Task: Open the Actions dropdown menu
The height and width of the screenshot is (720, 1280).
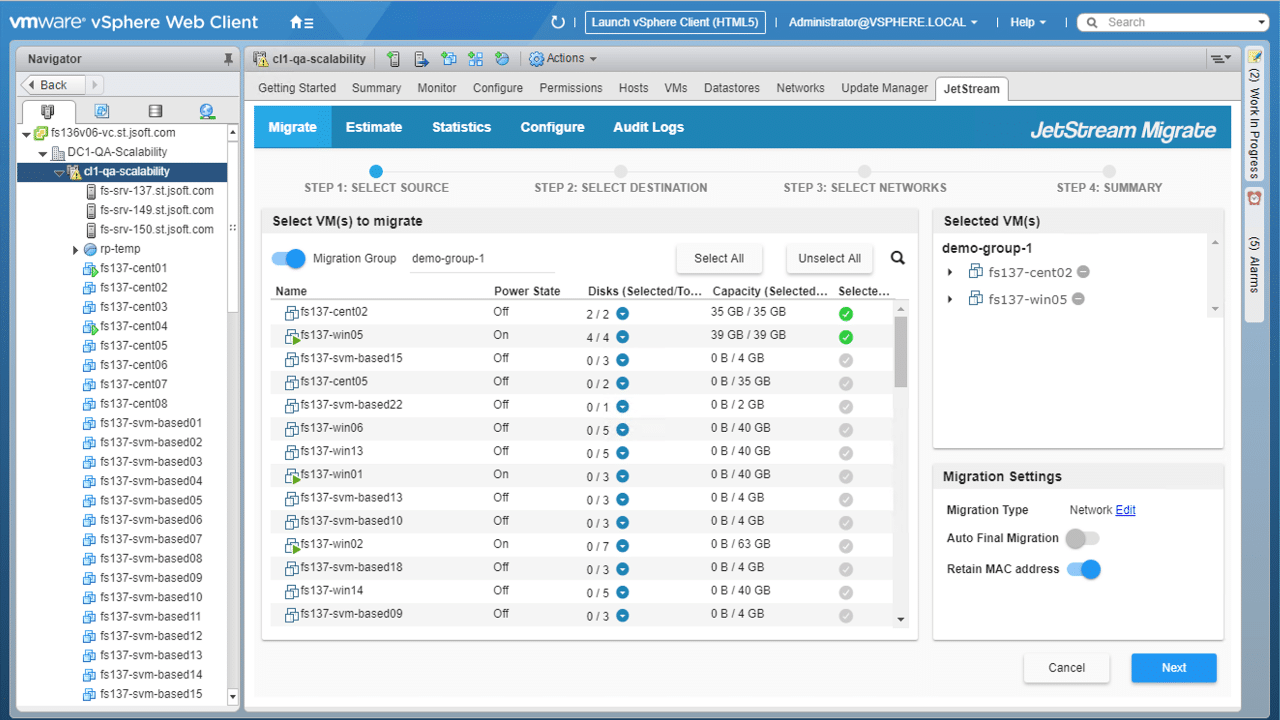Action: (x=563, y=59)
